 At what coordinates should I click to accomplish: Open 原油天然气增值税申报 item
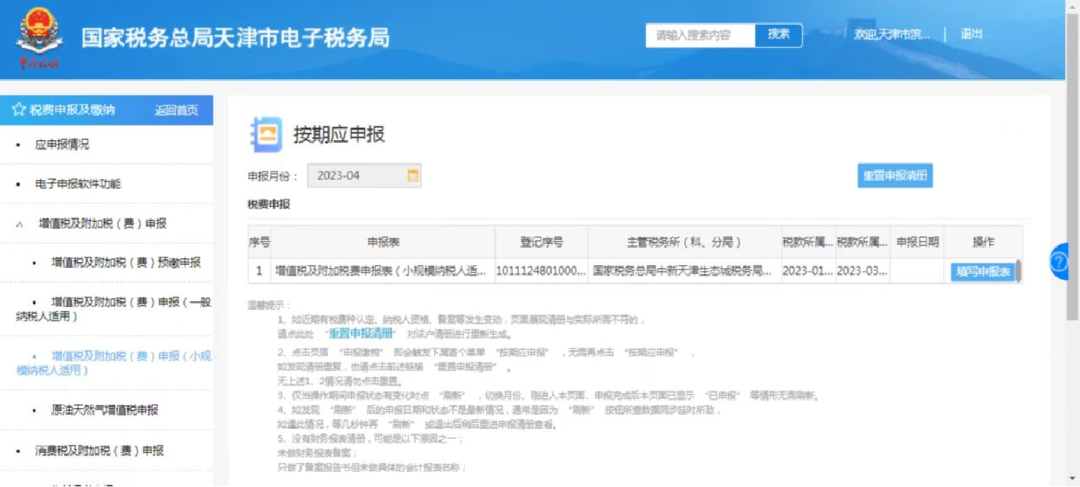tap(107, 410)
